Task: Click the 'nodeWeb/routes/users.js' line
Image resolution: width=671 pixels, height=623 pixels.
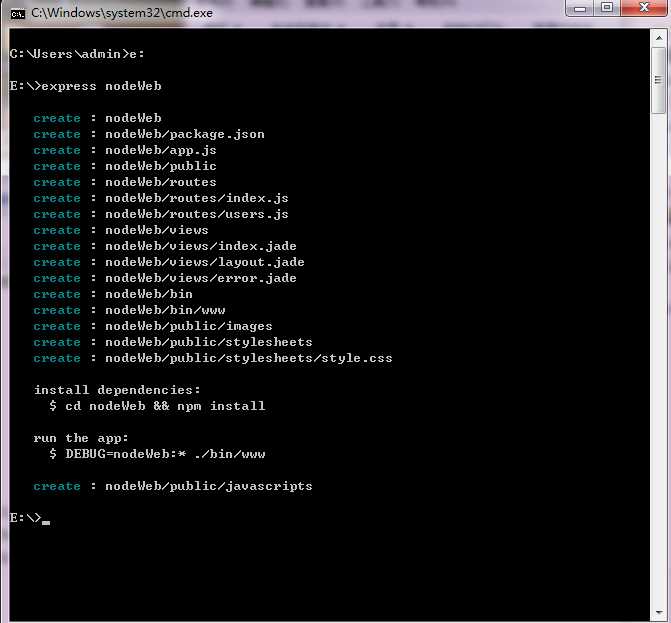Action: coord(161,214)
